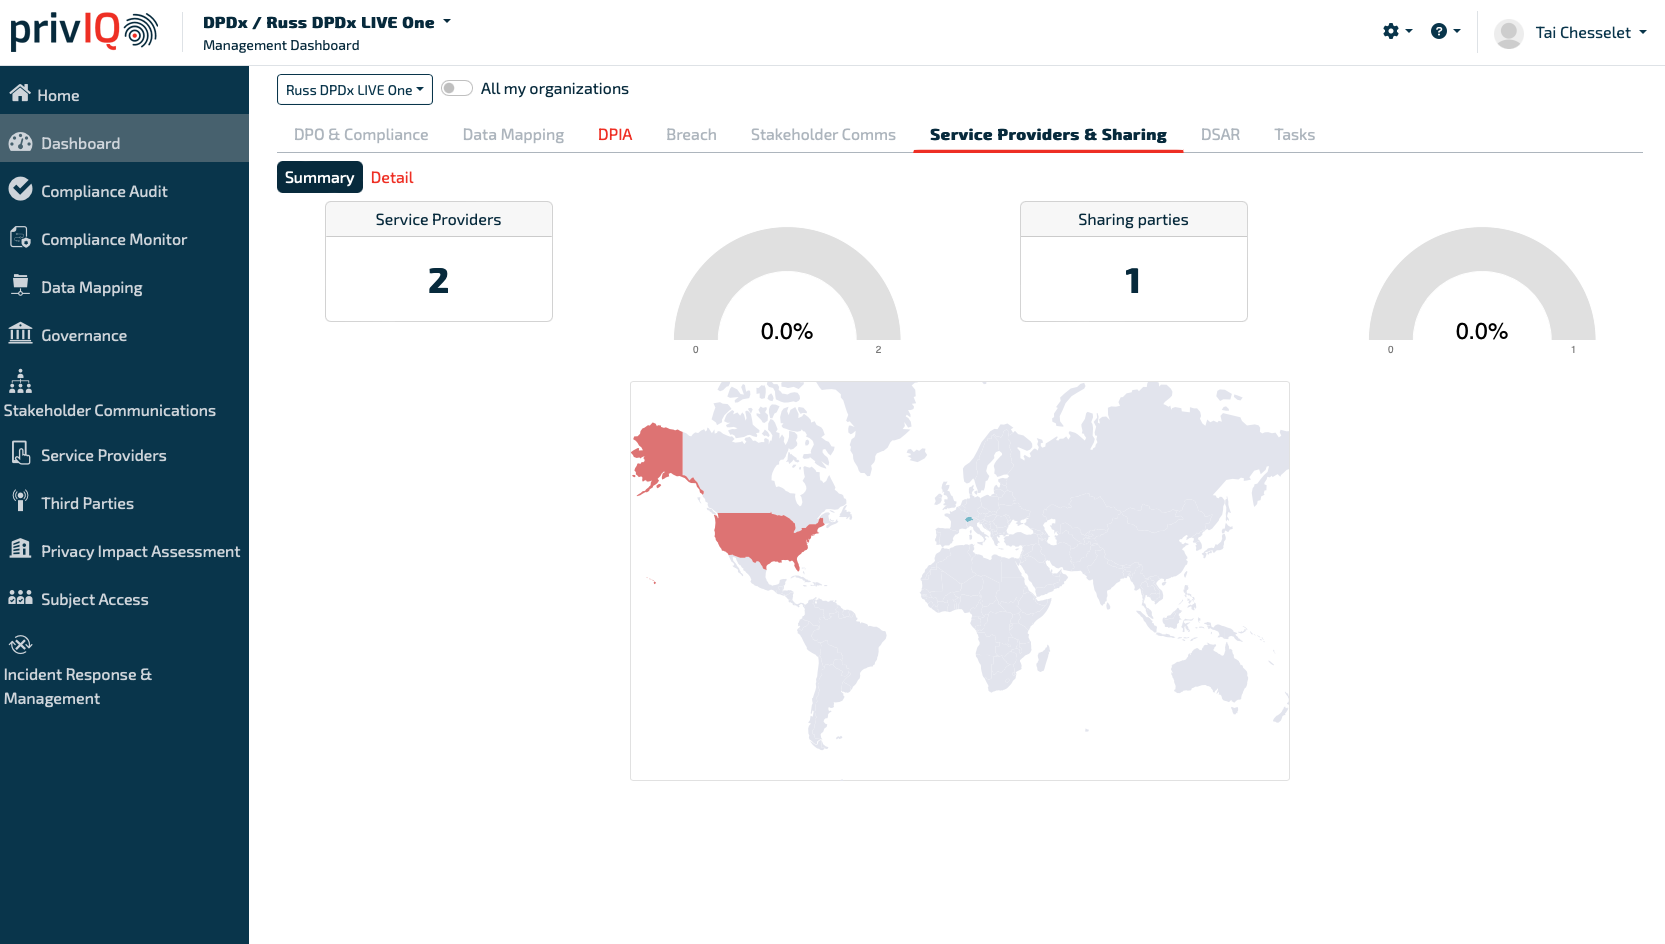
Task: Switch to the Stakeholder Comms tab
Action: pyautogui.click(x=822, y=135)
